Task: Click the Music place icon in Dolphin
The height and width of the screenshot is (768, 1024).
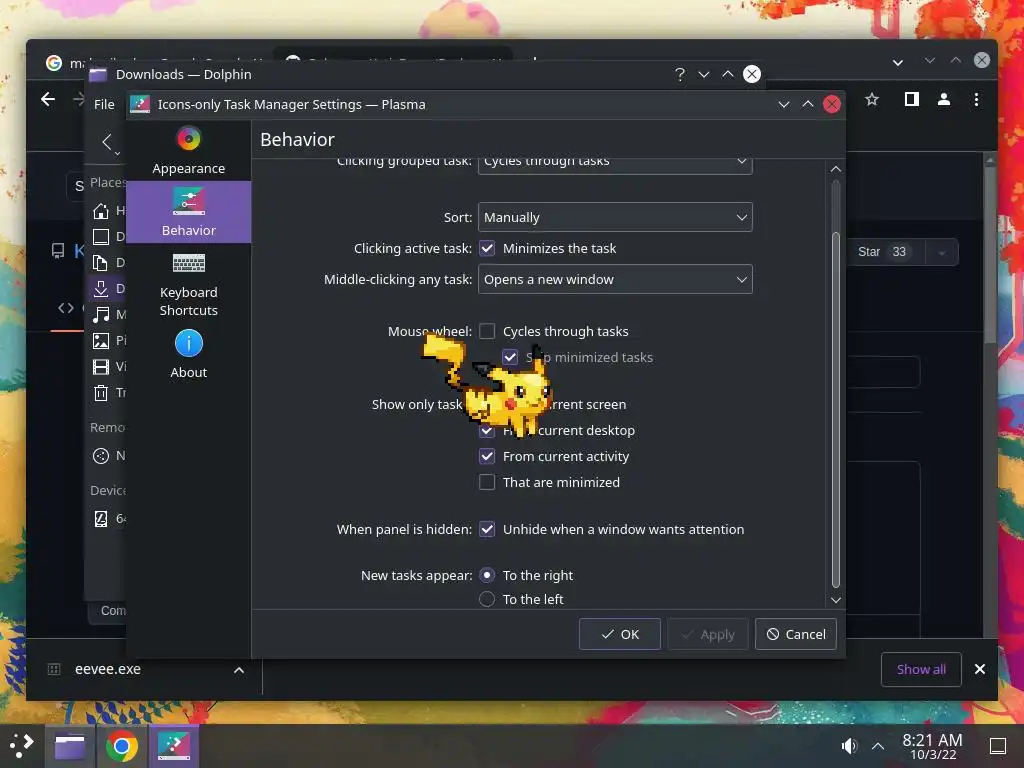Action: click(101, 314)
